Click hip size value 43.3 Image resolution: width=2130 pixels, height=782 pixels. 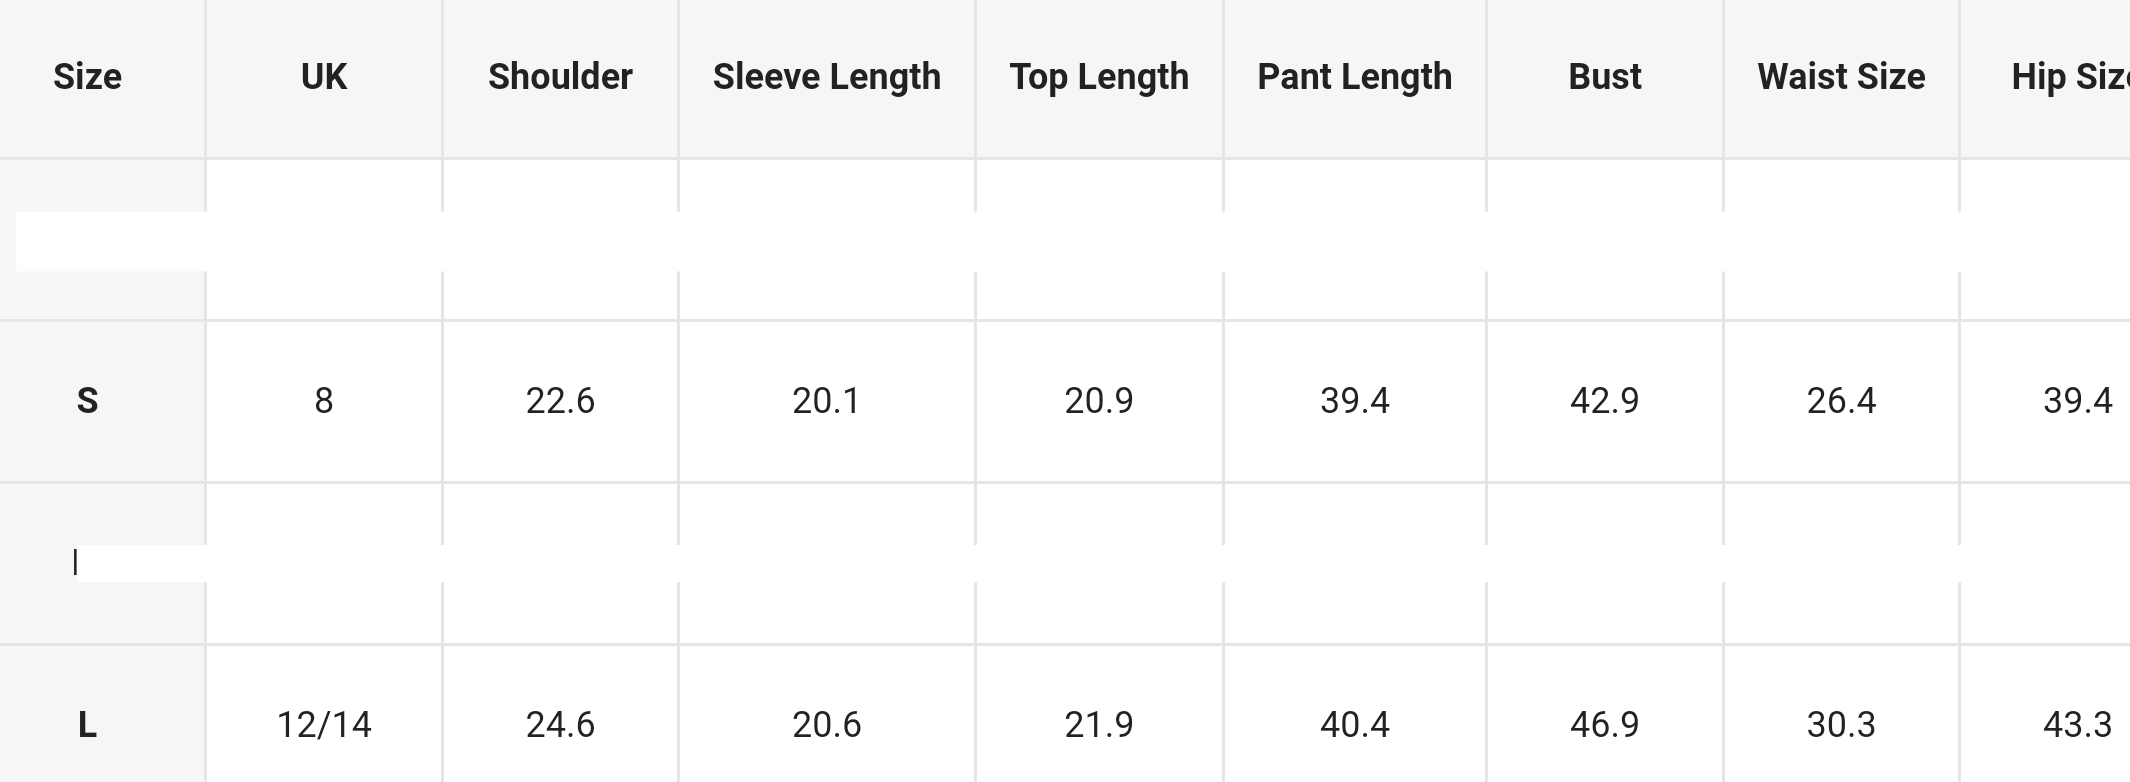click(2077, 725)
